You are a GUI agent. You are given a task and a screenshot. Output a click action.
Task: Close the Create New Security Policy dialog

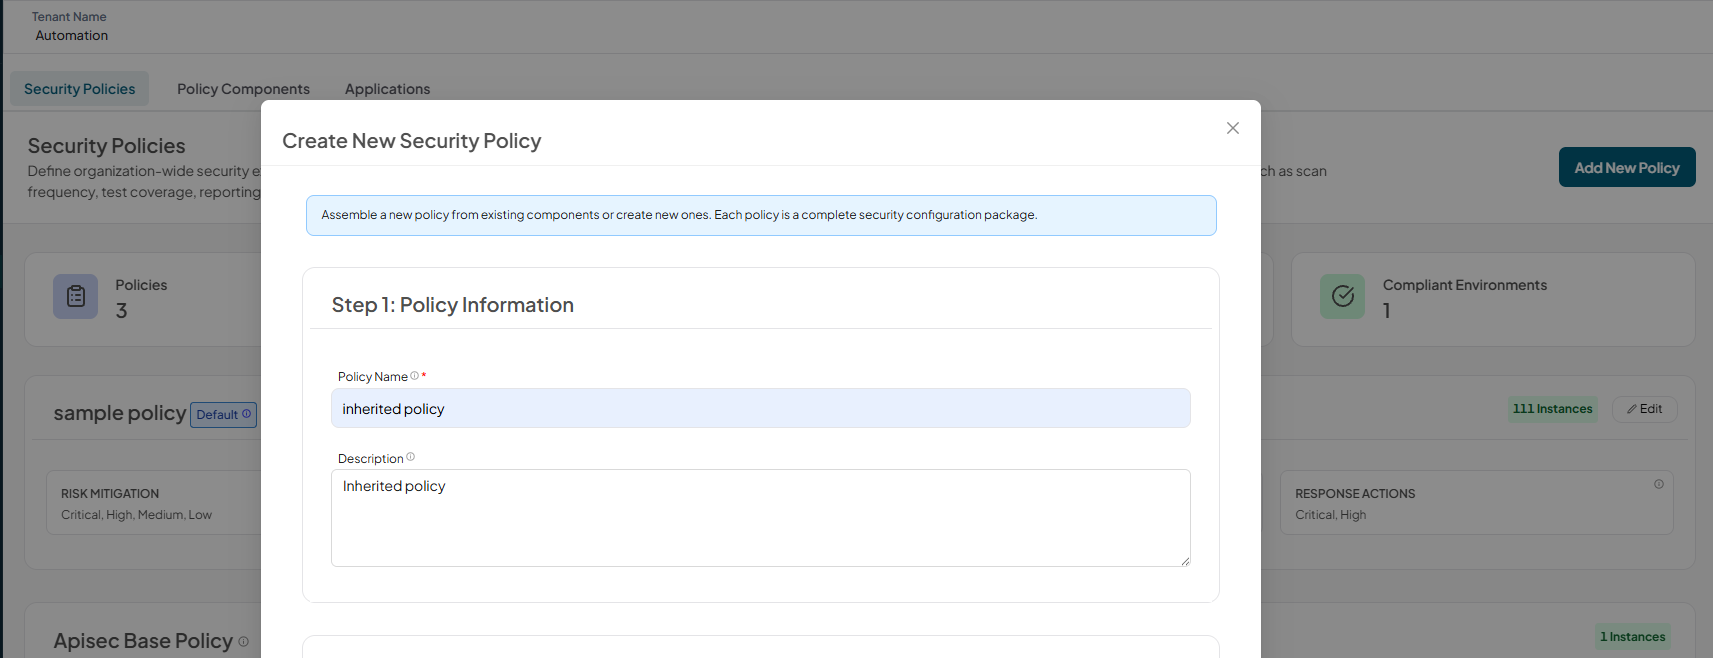[x=1232, y=128]
